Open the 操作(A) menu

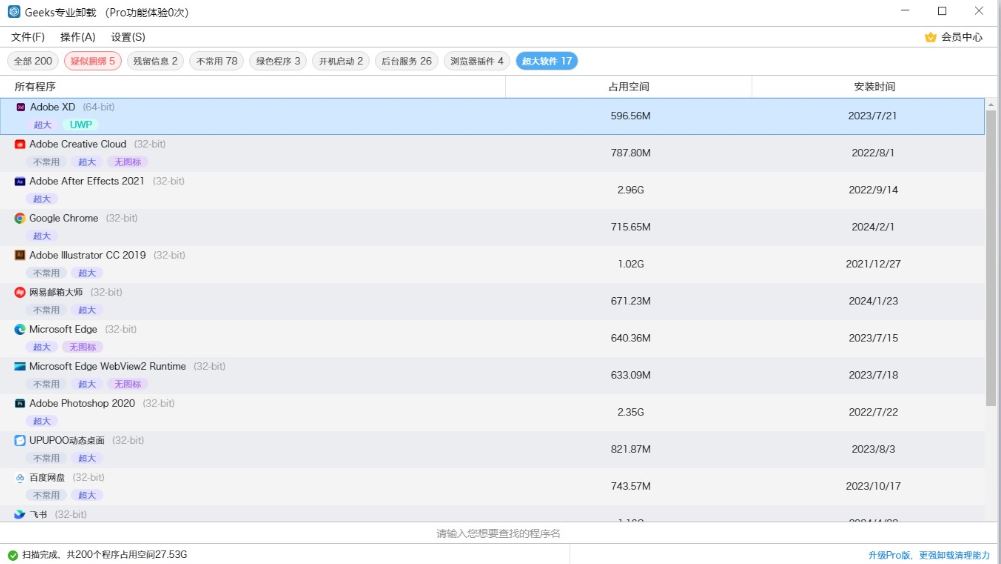tap(78, 37)
